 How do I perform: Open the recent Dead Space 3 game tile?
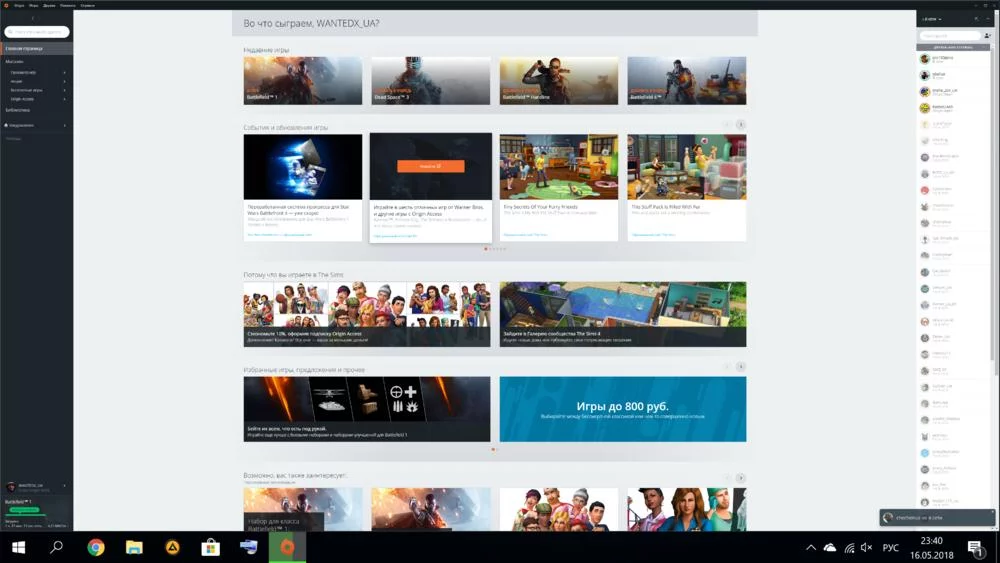pyautogui.click(x=431, y=80)
